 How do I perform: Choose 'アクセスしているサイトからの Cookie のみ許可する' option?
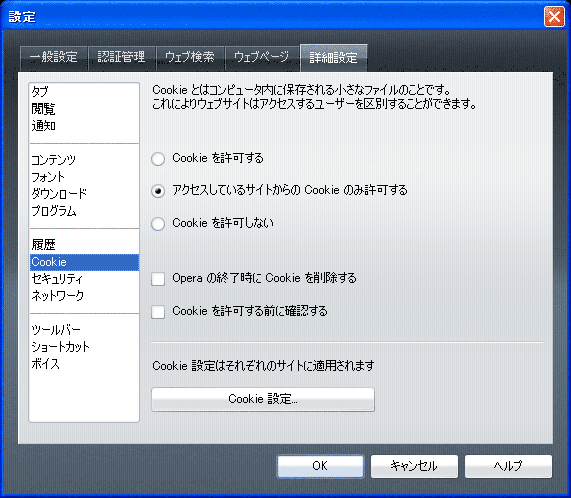[x=158, y=191]
